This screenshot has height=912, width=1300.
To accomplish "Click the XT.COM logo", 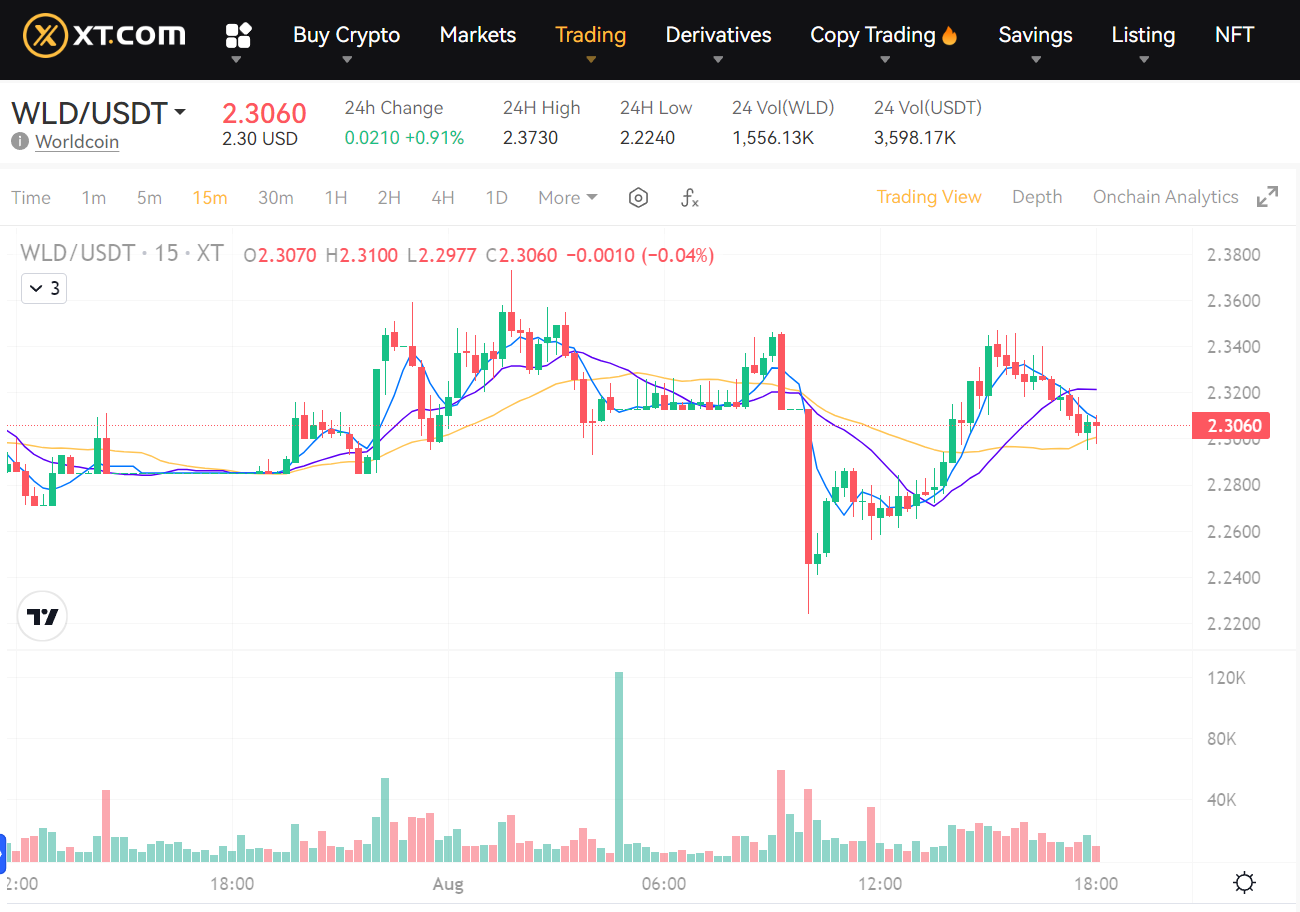I will click(104, 35).
